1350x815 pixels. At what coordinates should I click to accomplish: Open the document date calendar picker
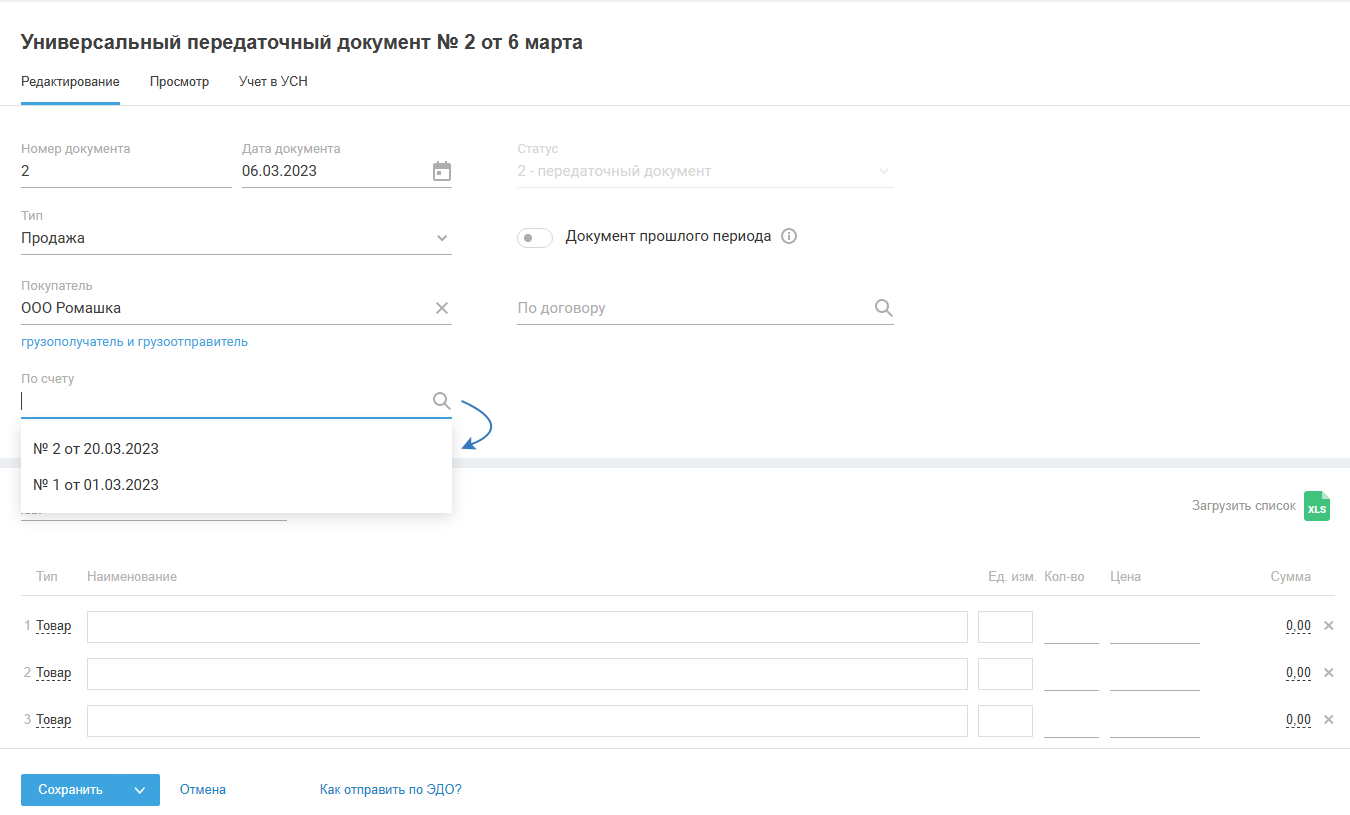pos(442,171)
